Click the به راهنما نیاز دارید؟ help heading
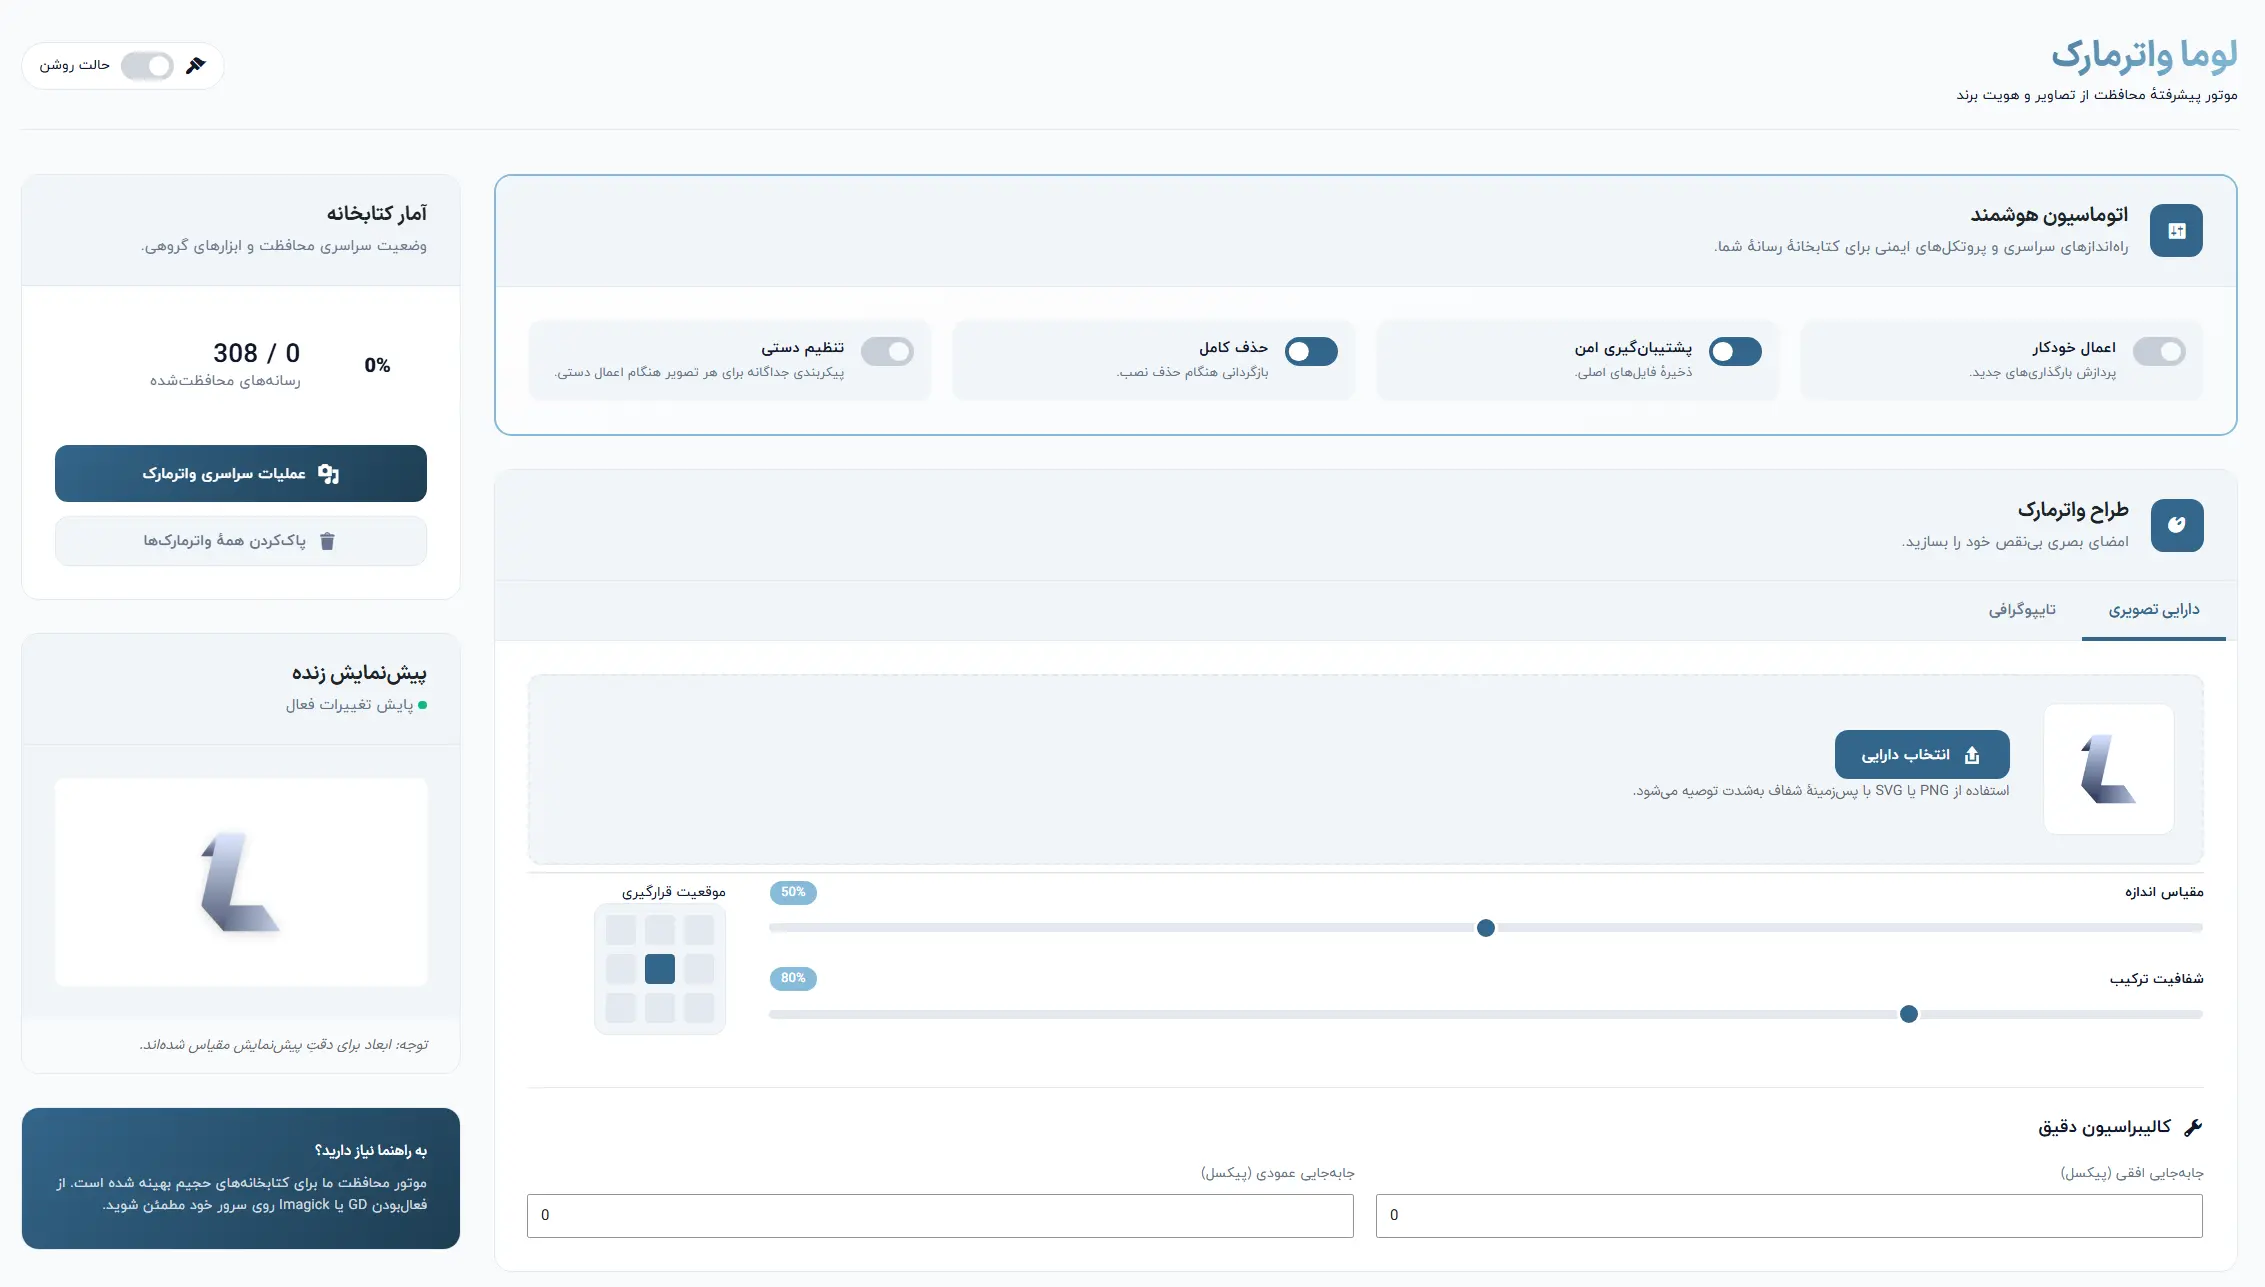The height and width of the screenshot is (1287, 2265). (371, 1151)
